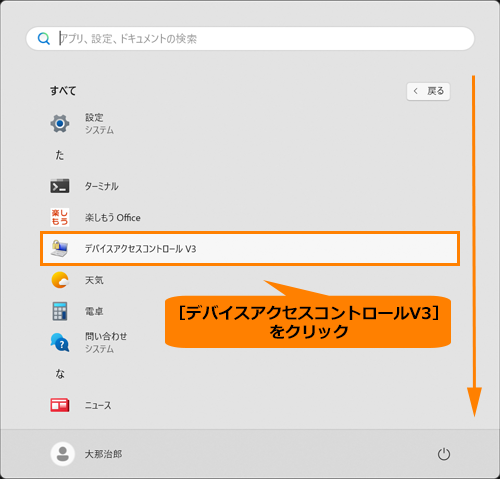Open the 楽しもう Office icon

[60, 217]
